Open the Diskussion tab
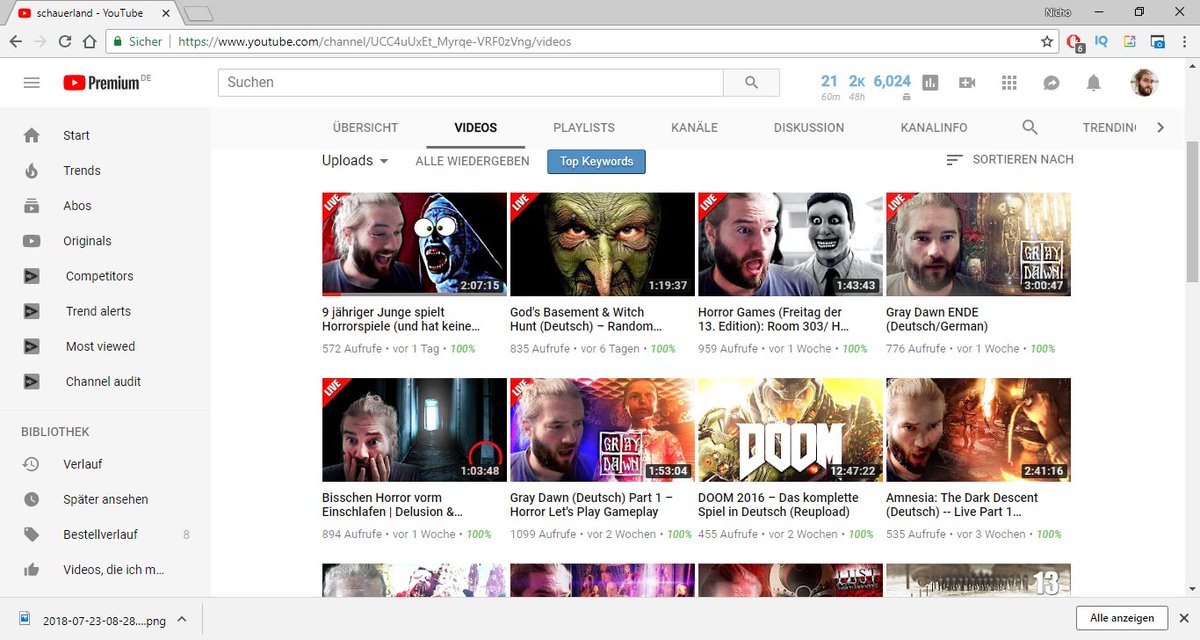The height and width of the screenshot is (640, 1200). point(809,128)
